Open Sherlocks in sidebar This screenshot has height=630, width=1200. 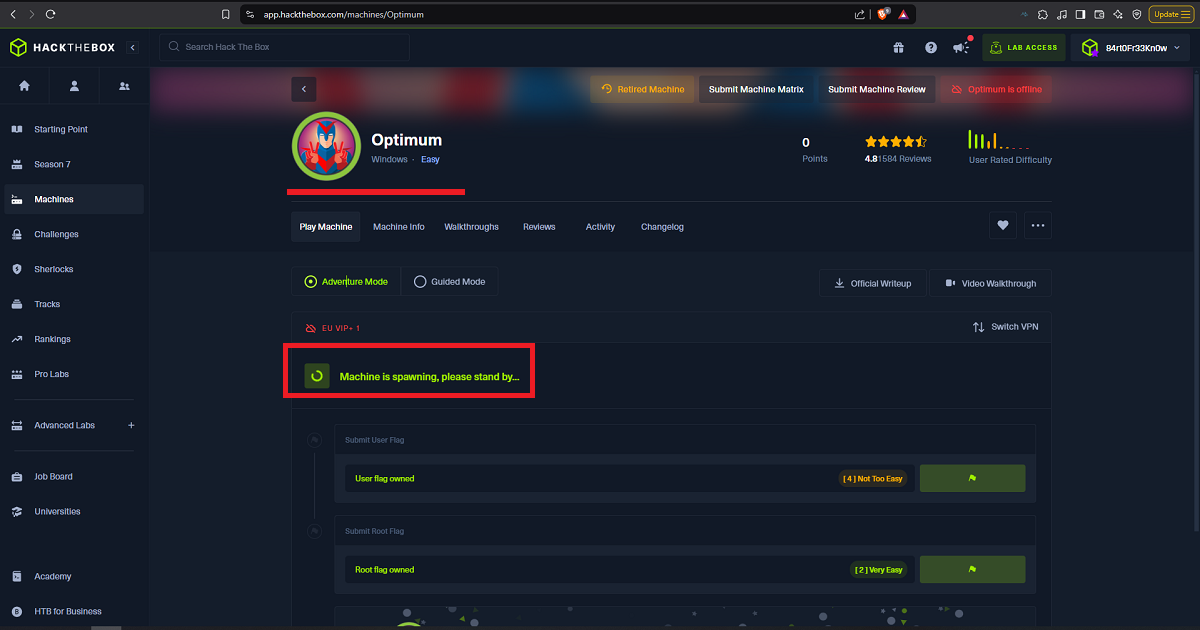pyautogui.click(x=74, y=269)
